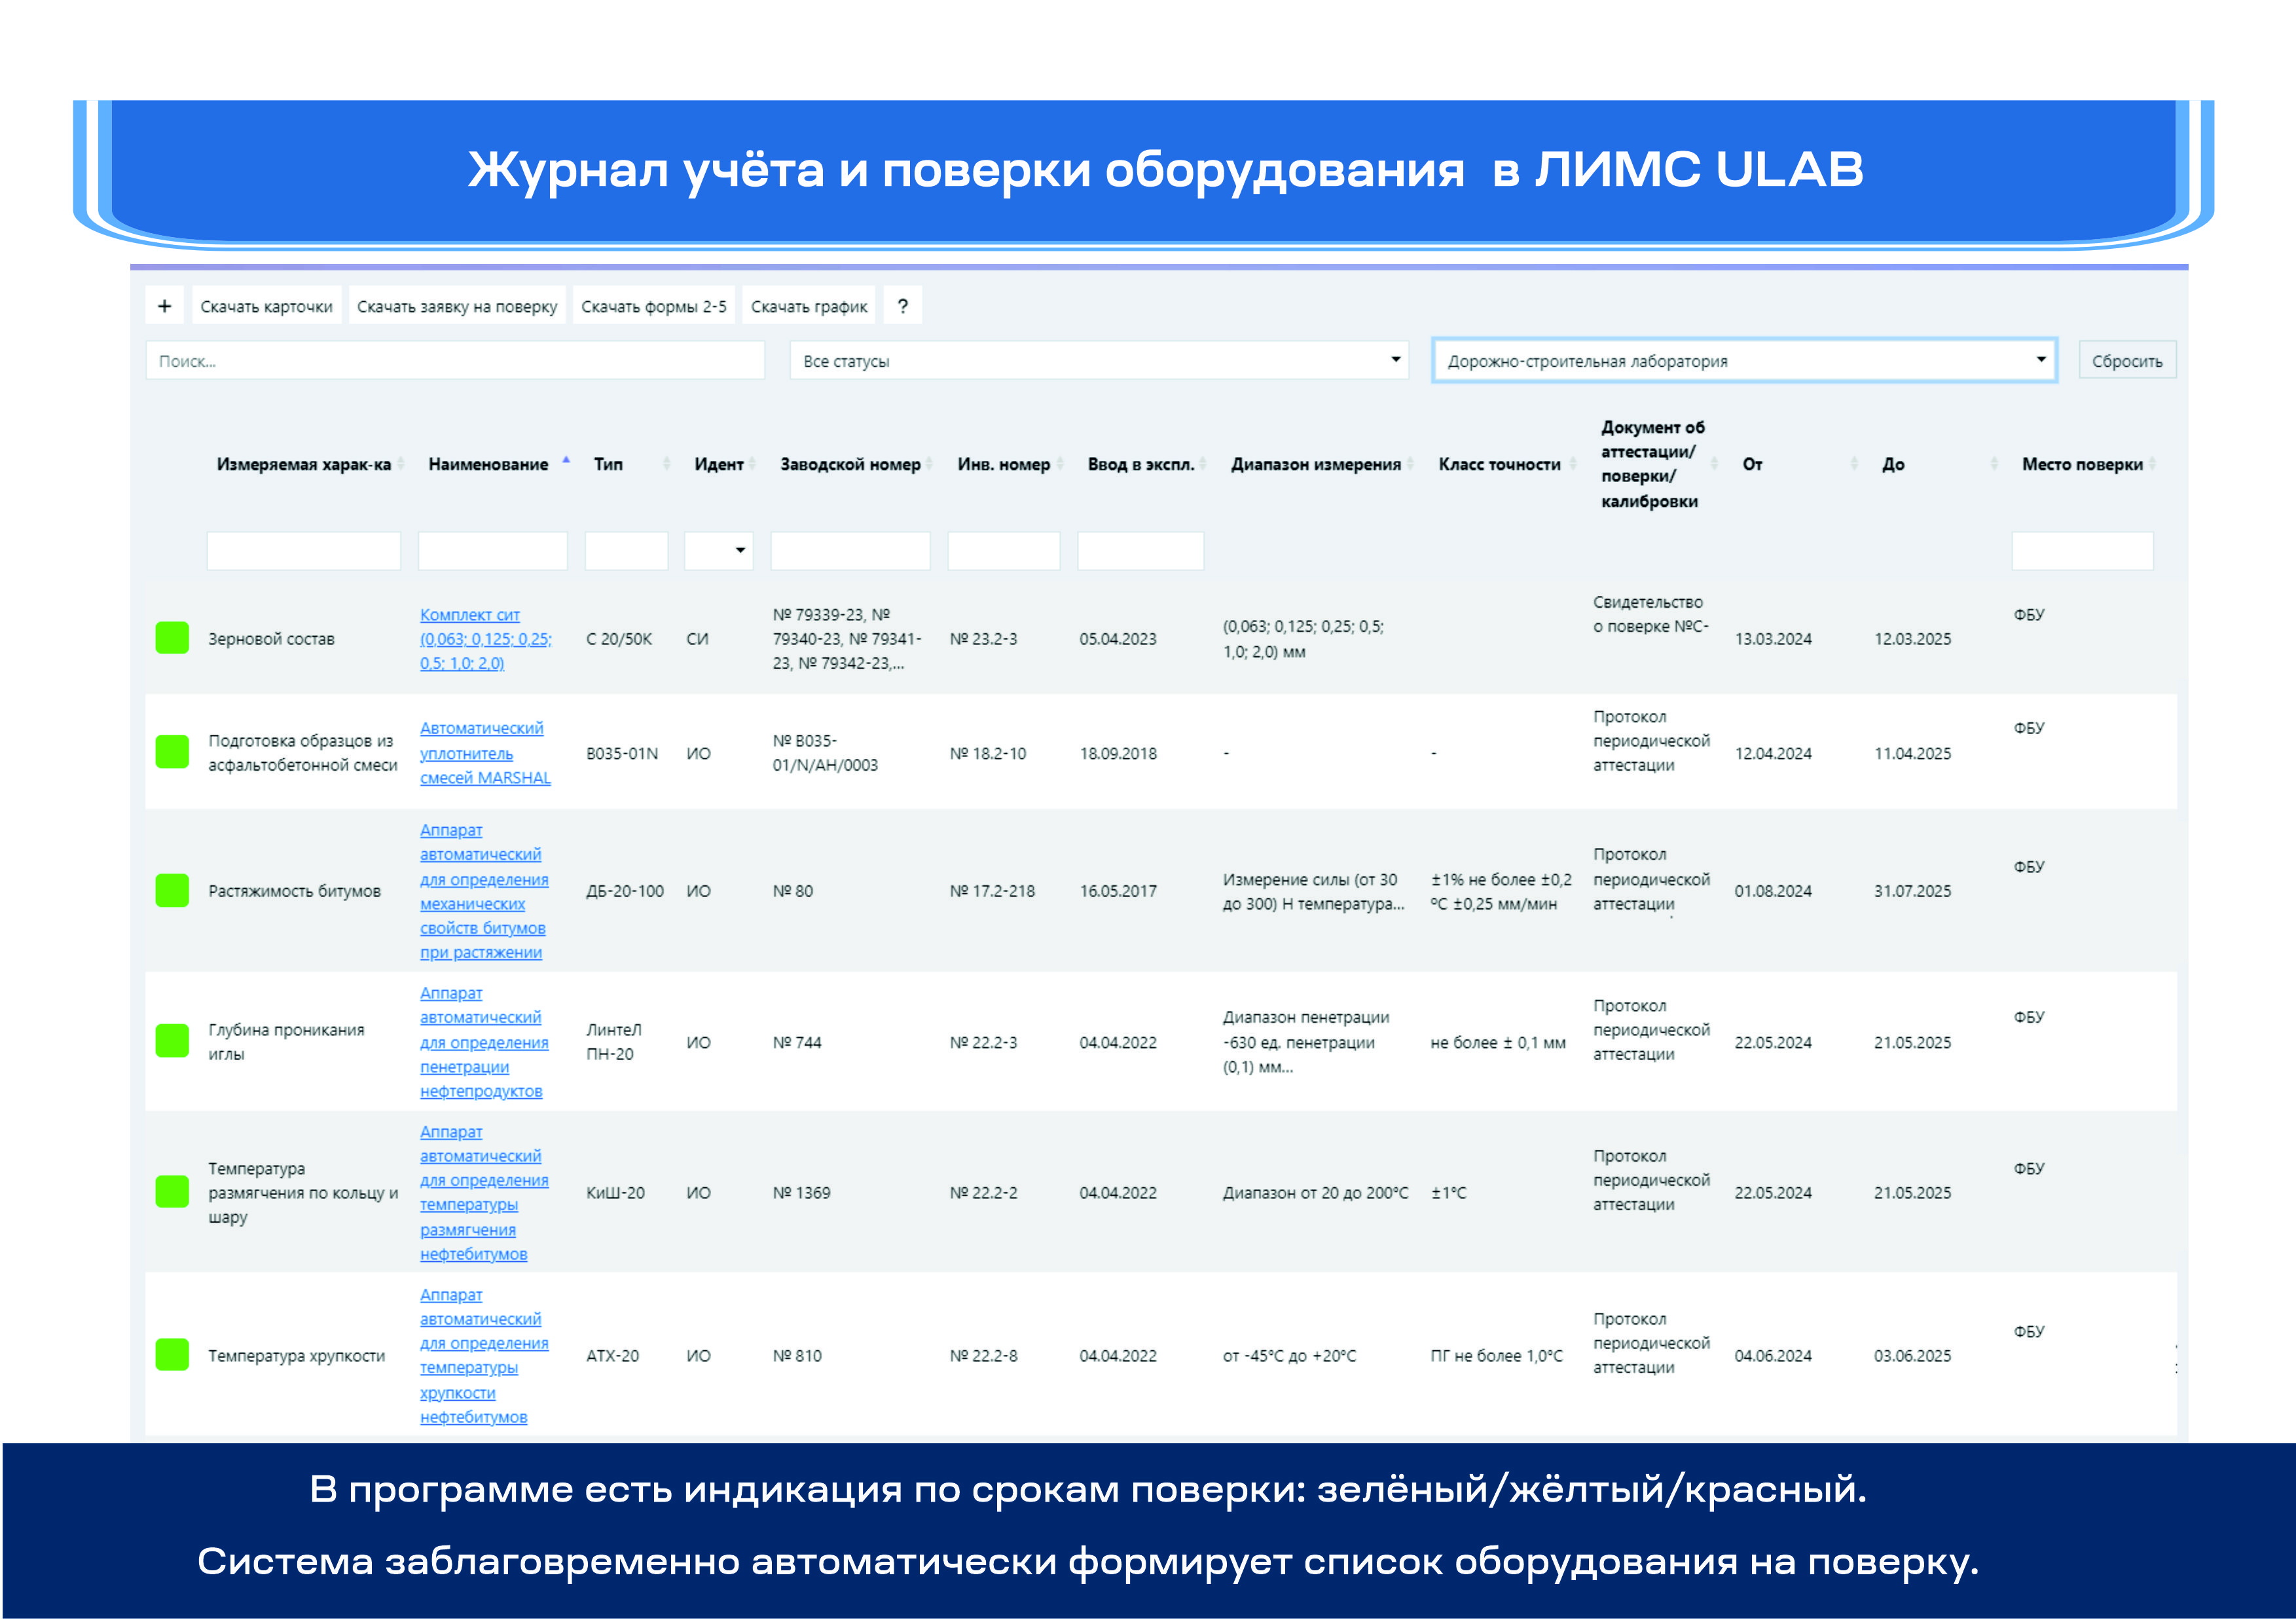Viewport: 2296px width, 1624px height.
Task: Click Измеряемая харак-ка filter input
Action: click(303, 551)
